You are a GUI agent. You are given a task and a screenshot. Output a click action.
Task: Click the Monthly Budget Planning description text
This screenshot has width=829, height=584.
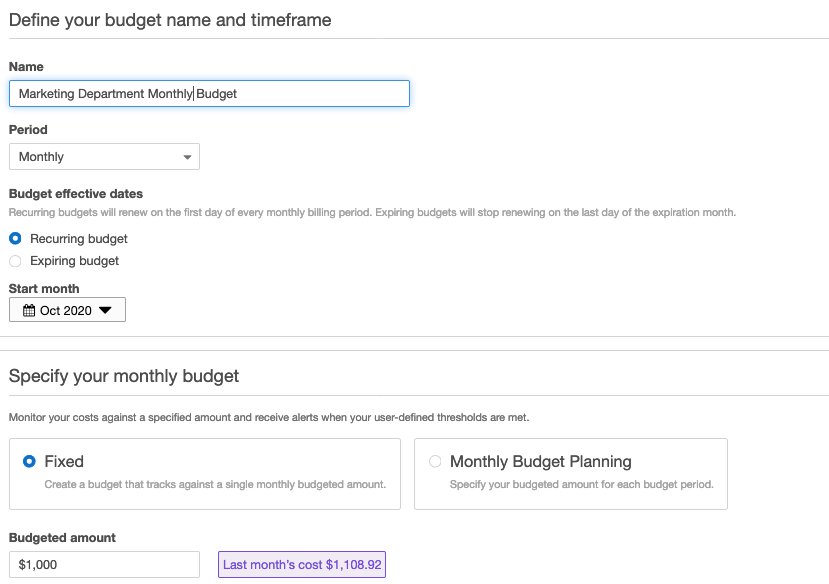pyautogui.click(x=581, y=485)
